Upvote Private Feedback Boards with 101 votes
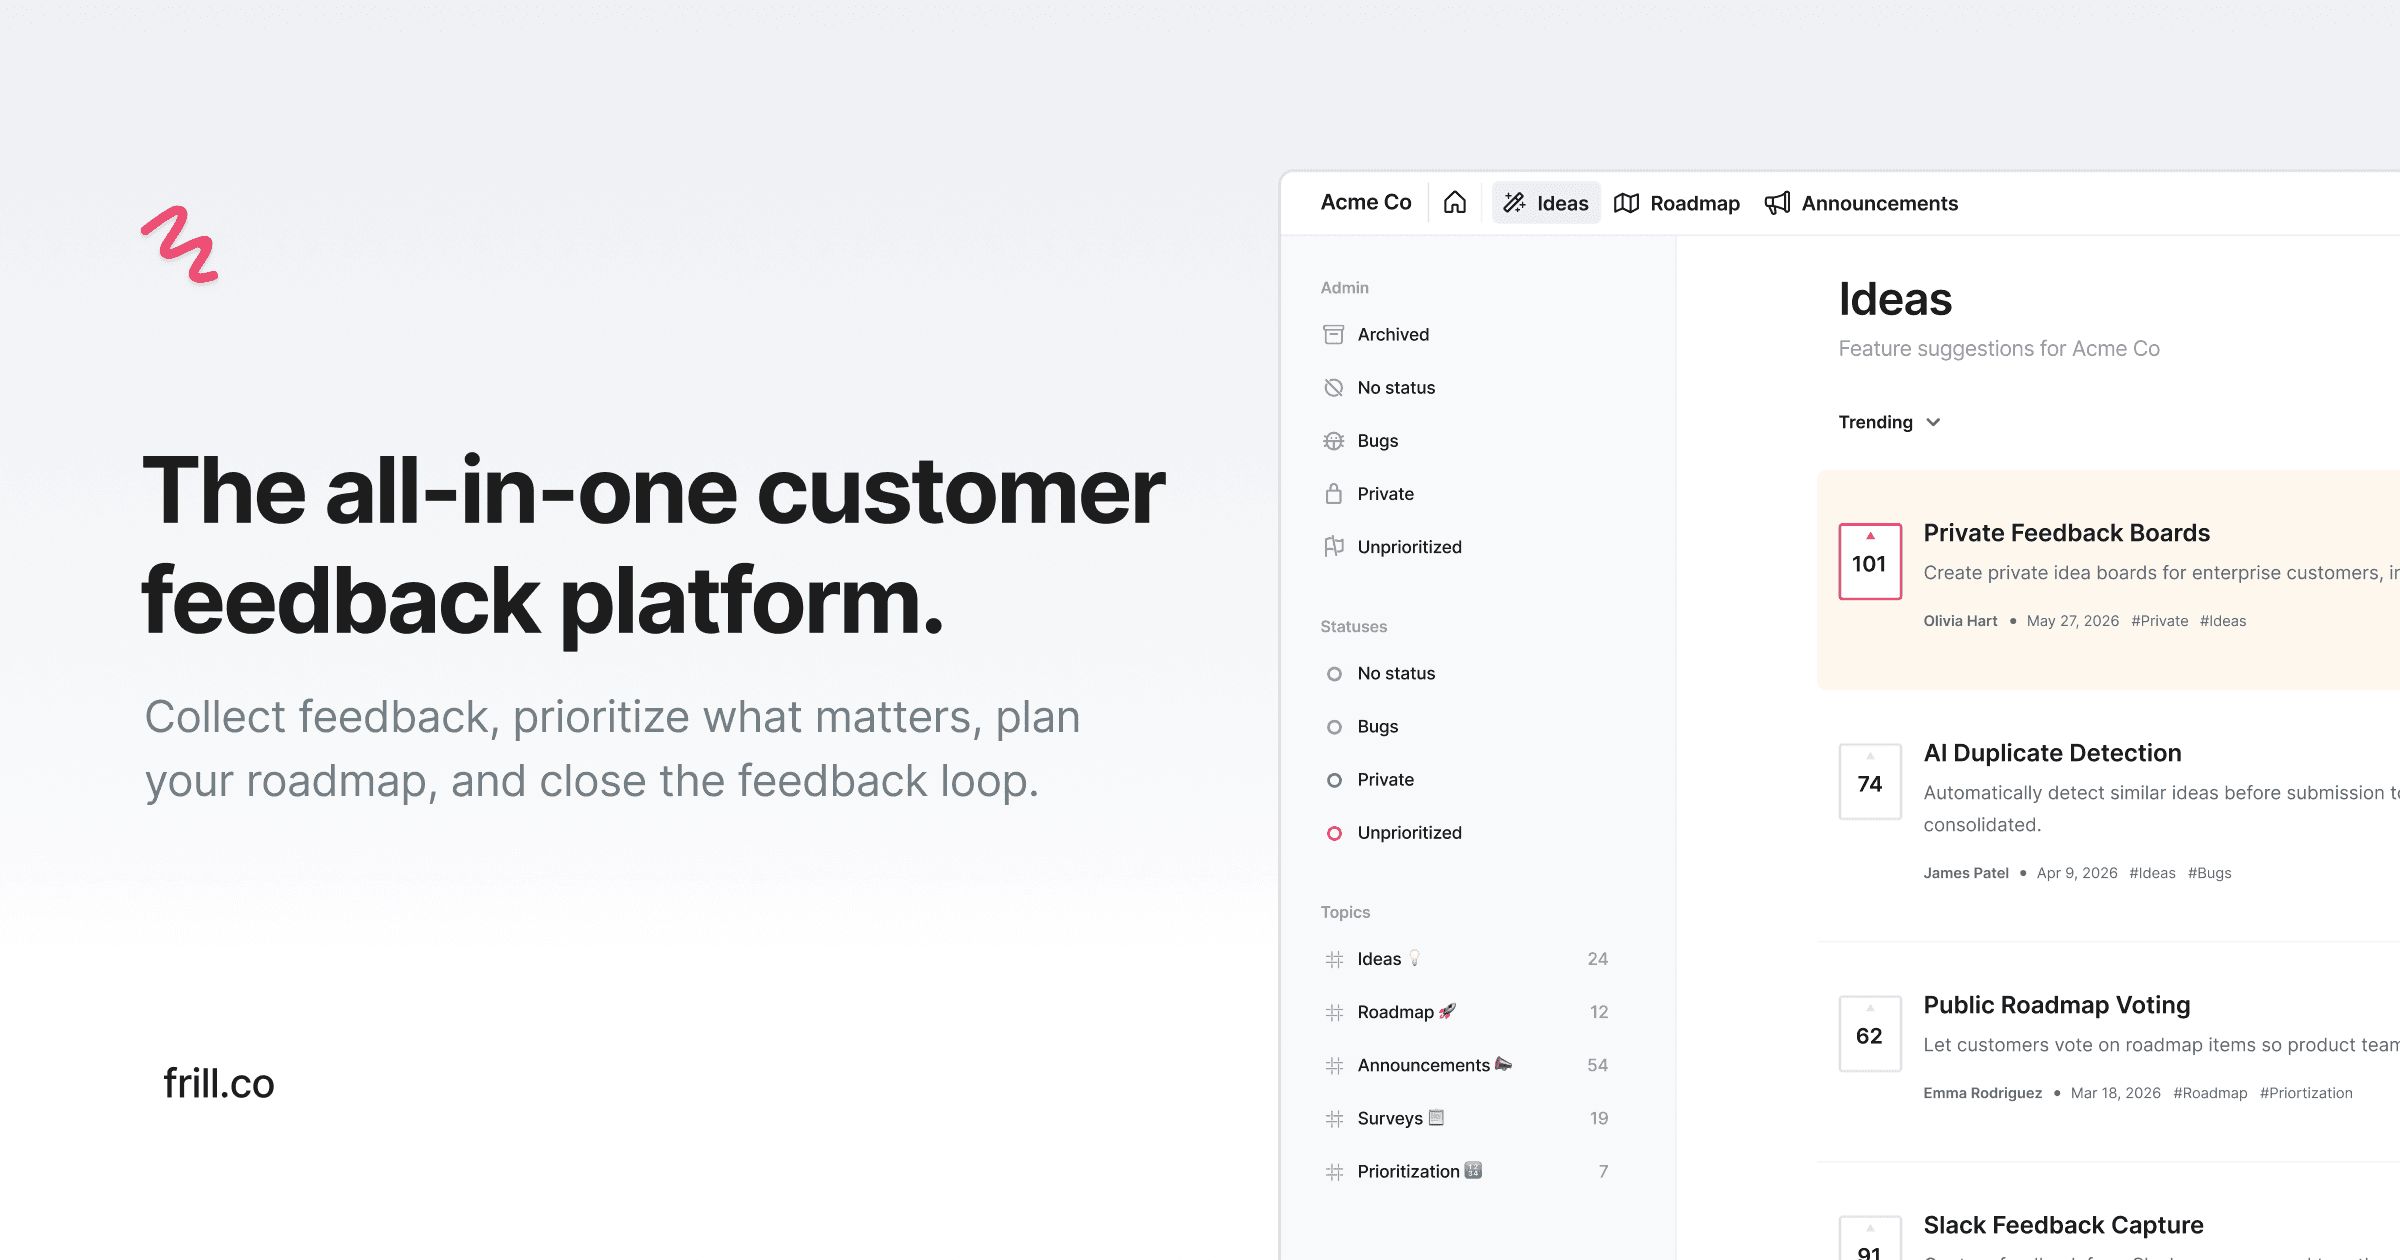The width and height of the screenshot is (2400, 1260). point(1869,561)
